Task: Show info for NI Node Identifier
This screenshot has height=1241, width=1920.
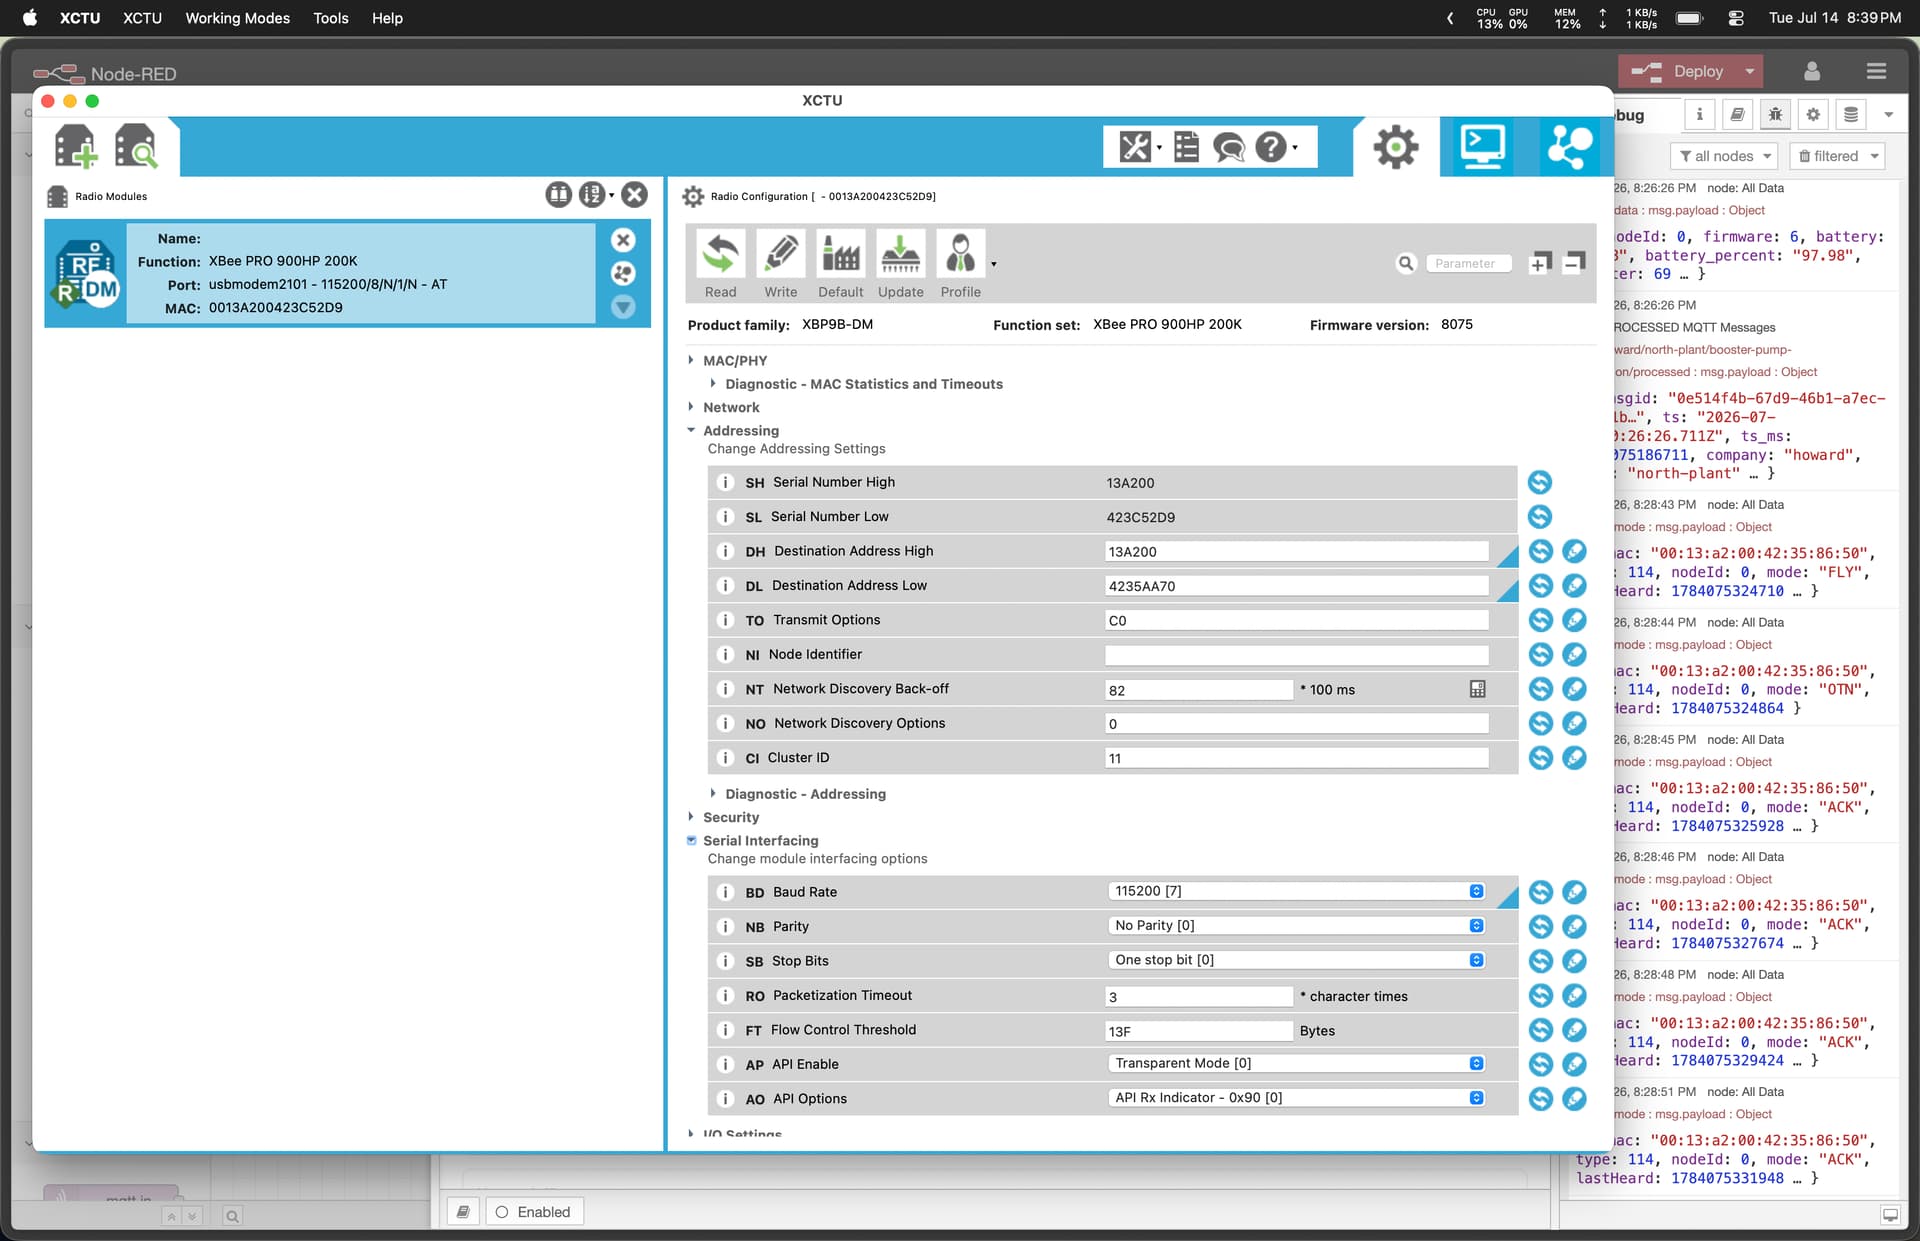Action: [x=726, y=654]
